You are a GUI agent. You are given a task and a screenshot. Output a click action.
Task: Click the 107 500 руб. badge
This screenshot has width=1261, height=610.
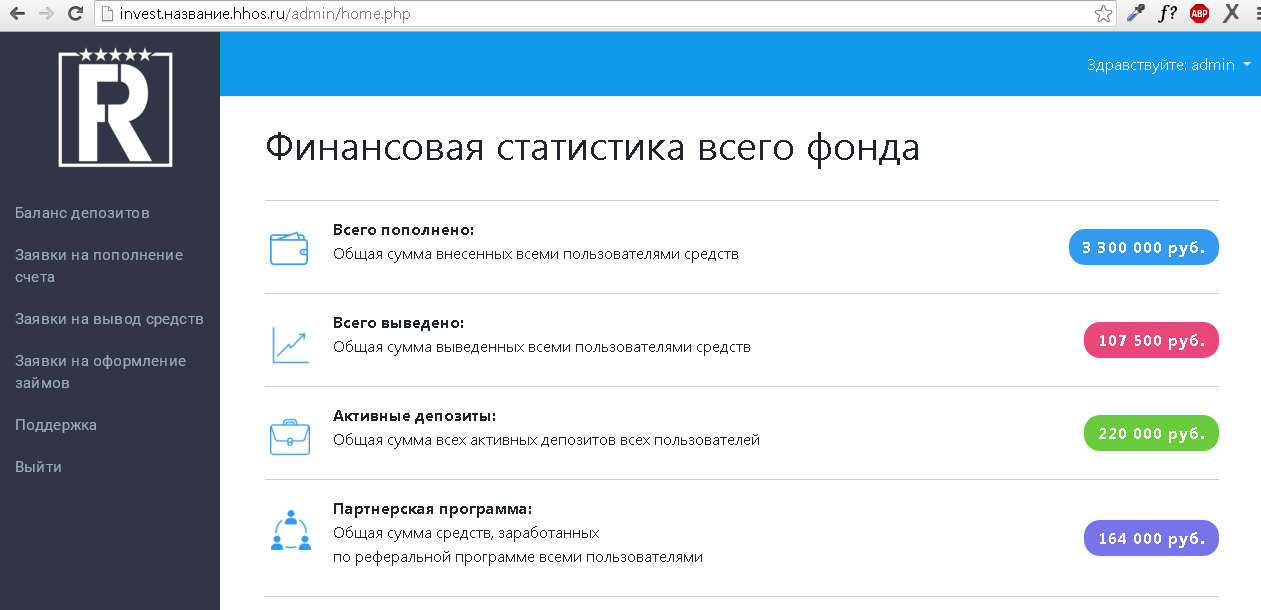point(1151,340)
